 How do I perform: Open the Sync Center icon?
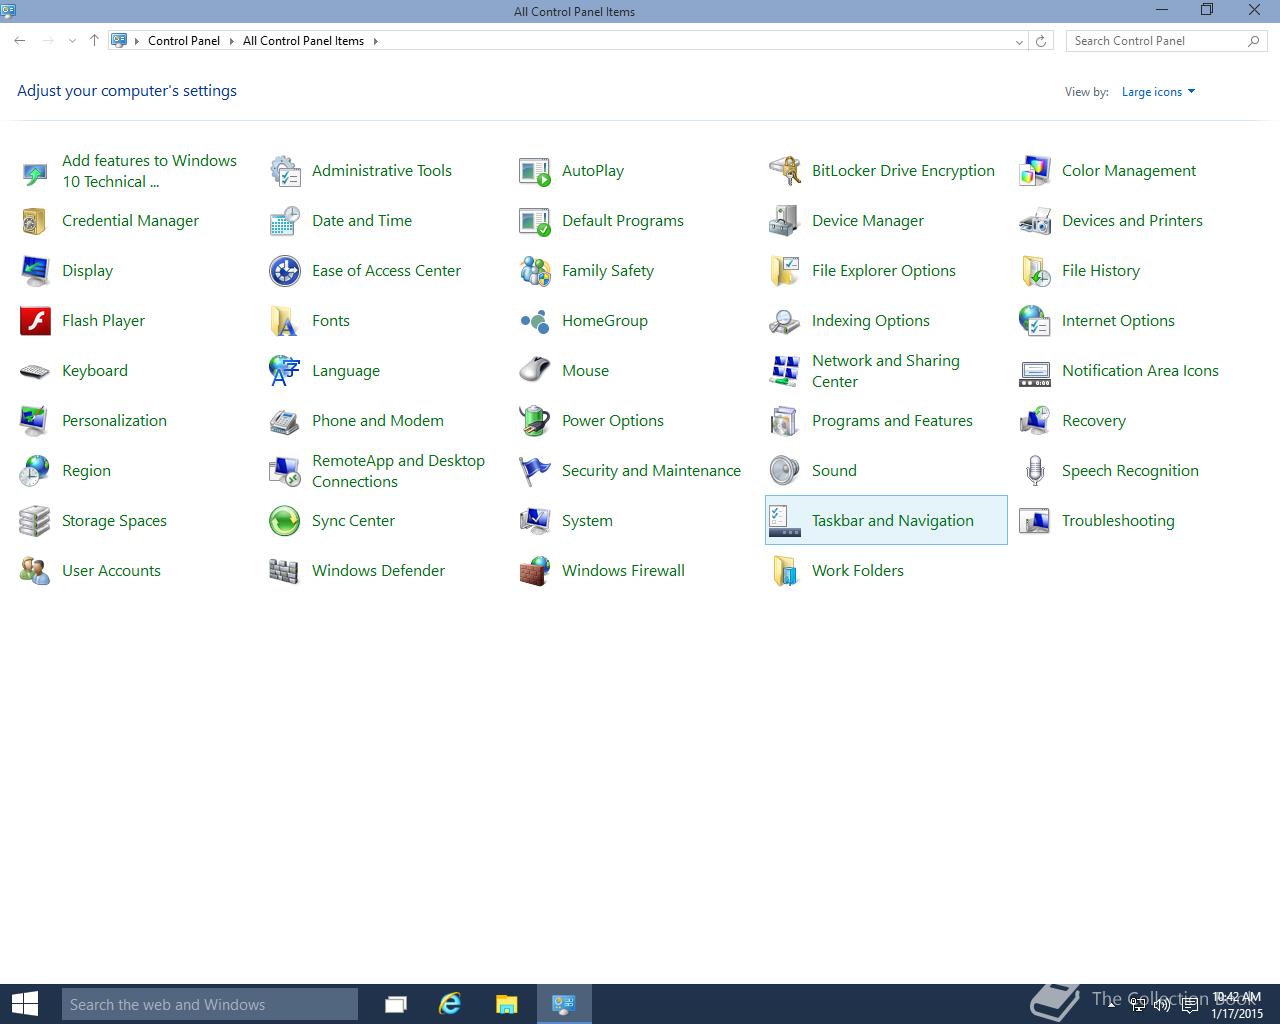coord(285,521)
